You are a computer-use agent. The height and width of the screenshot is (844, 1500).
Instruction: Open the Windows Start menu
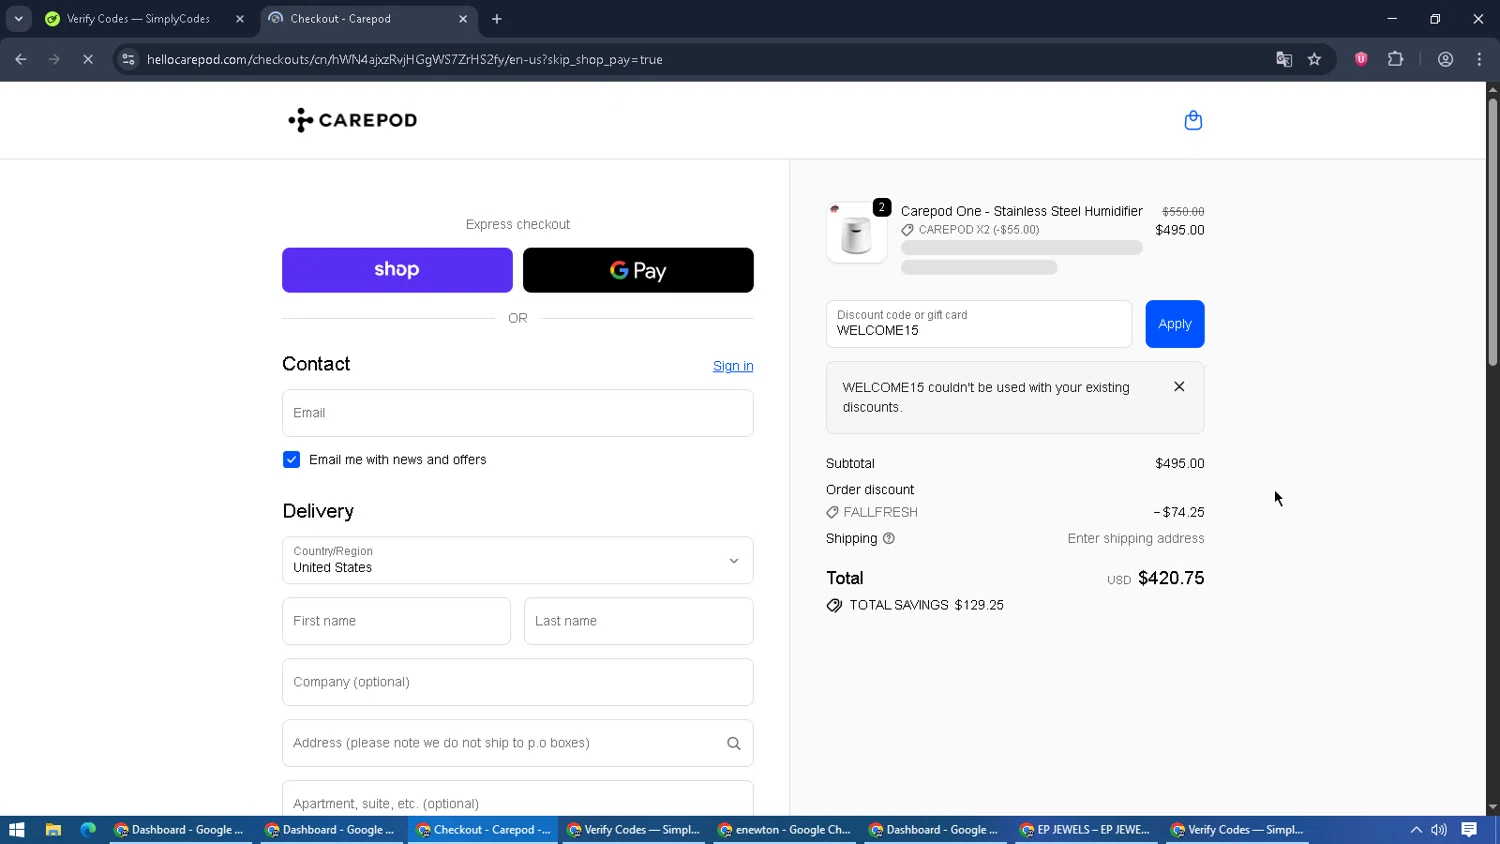coord(16,830)
